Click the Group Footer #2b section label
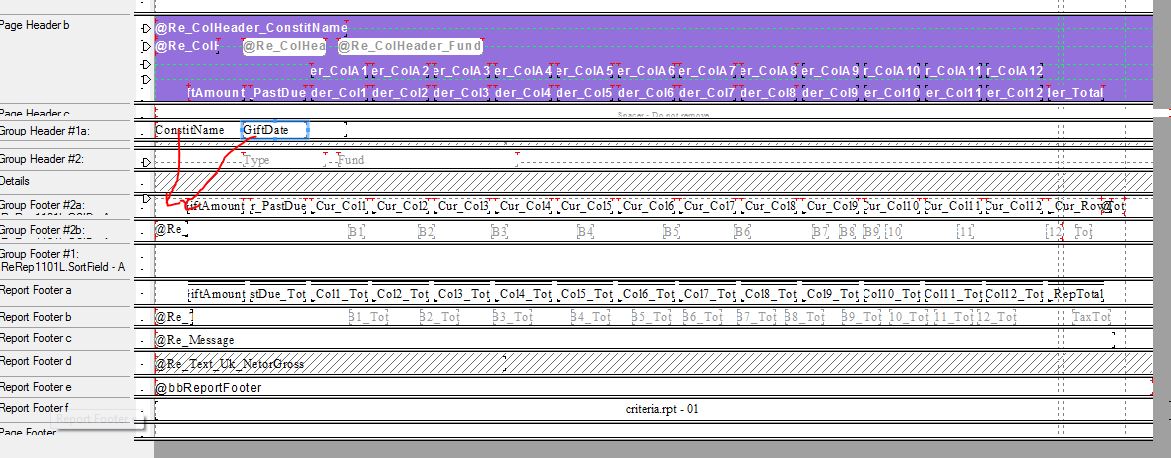 [x=43, y=232]
